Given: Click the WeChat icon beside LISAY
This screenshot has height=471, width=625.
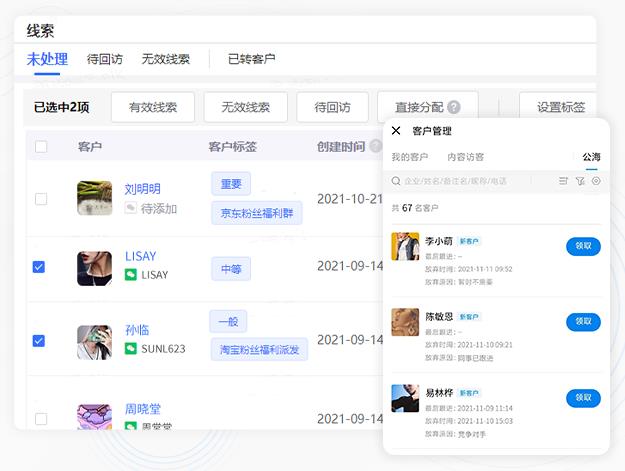Looking at the screenshot, I should coord(131,275).
